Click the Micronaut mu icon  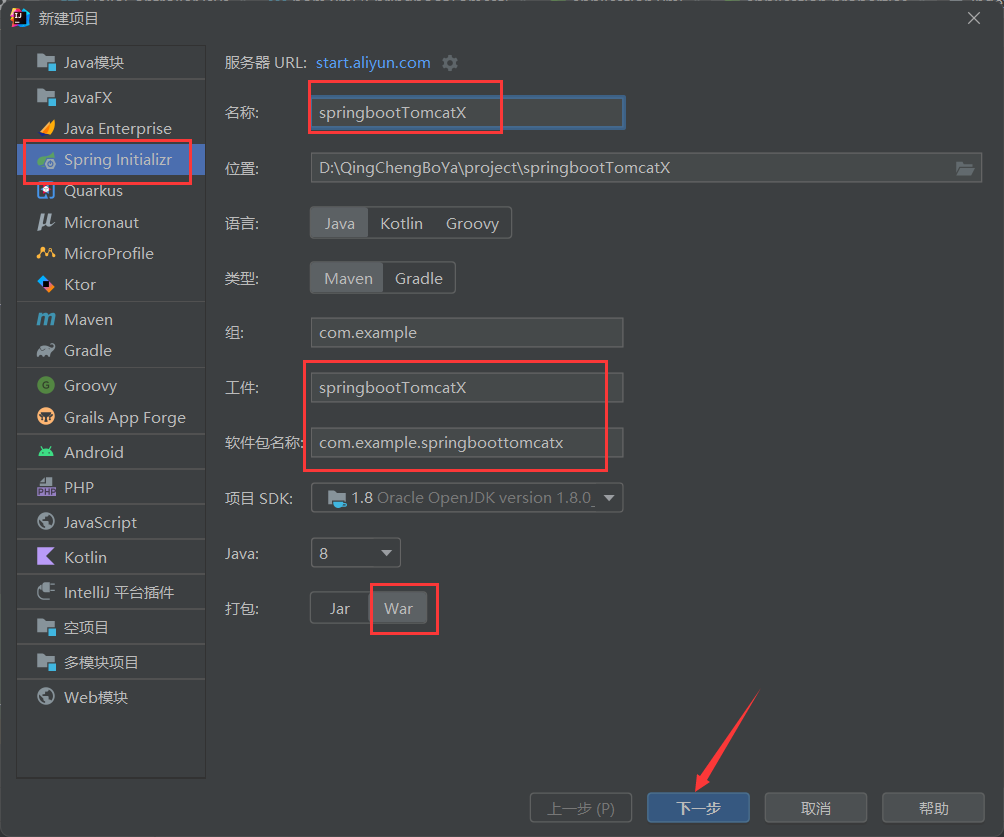pos(46,222)
